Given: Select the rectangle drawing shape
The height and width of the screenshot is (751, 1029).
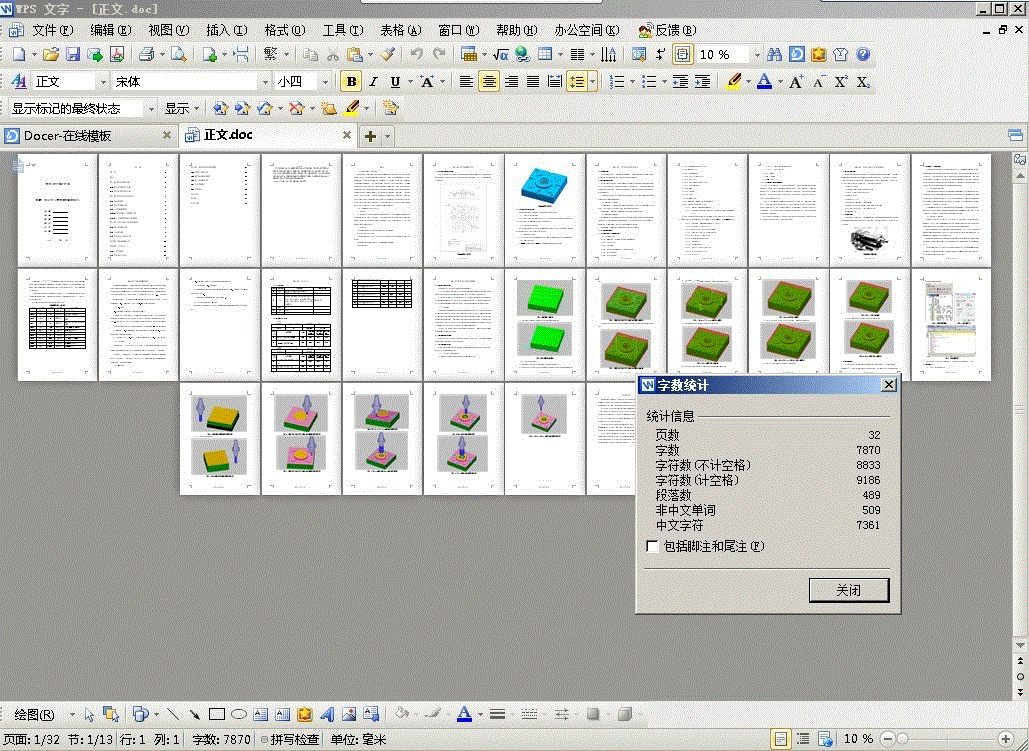Looking at the screenshot, I should click(217, 714).
